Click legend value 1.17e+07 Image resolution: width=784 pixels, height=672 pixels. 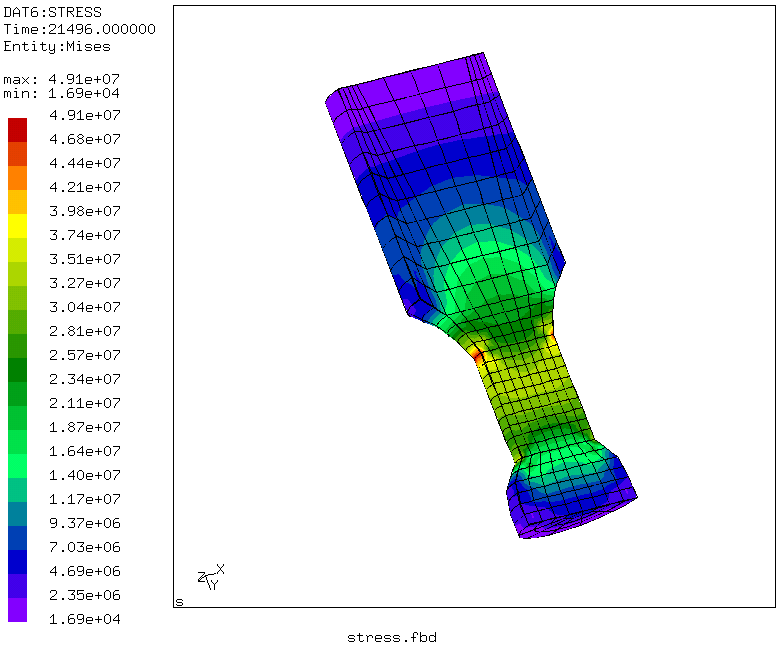coord(85,499)
